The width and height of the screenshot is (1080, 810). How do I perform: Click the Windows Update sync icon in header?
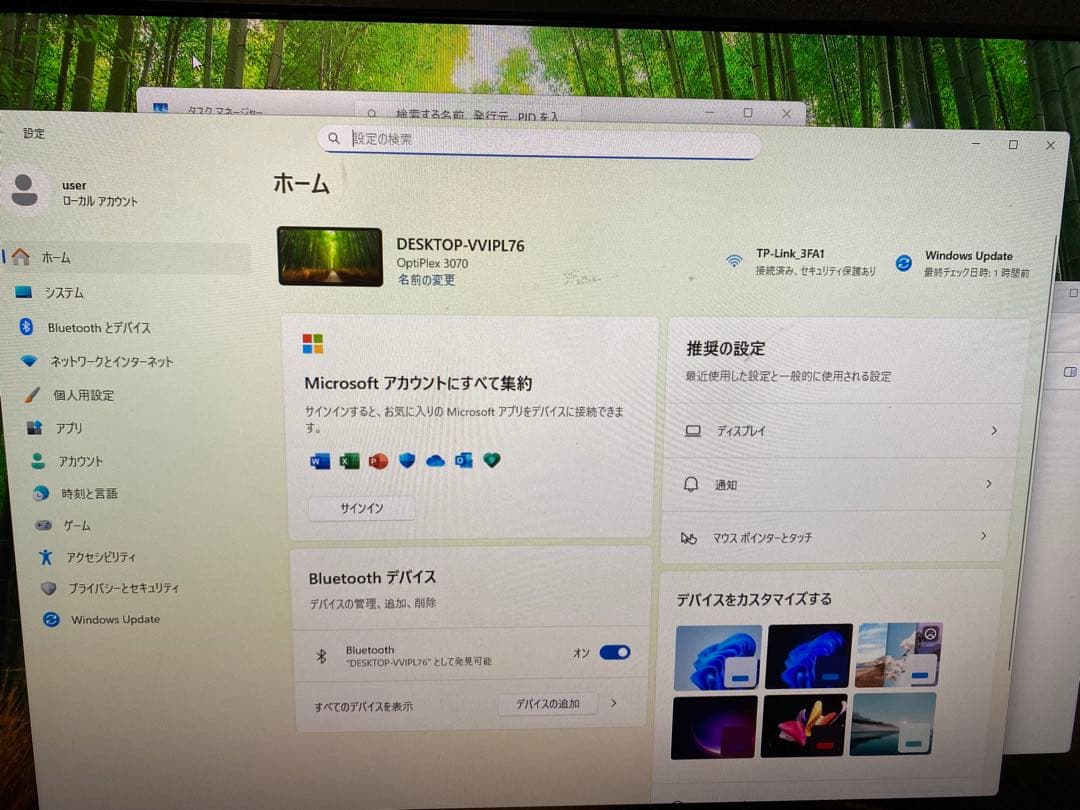[x=904, y=263]
